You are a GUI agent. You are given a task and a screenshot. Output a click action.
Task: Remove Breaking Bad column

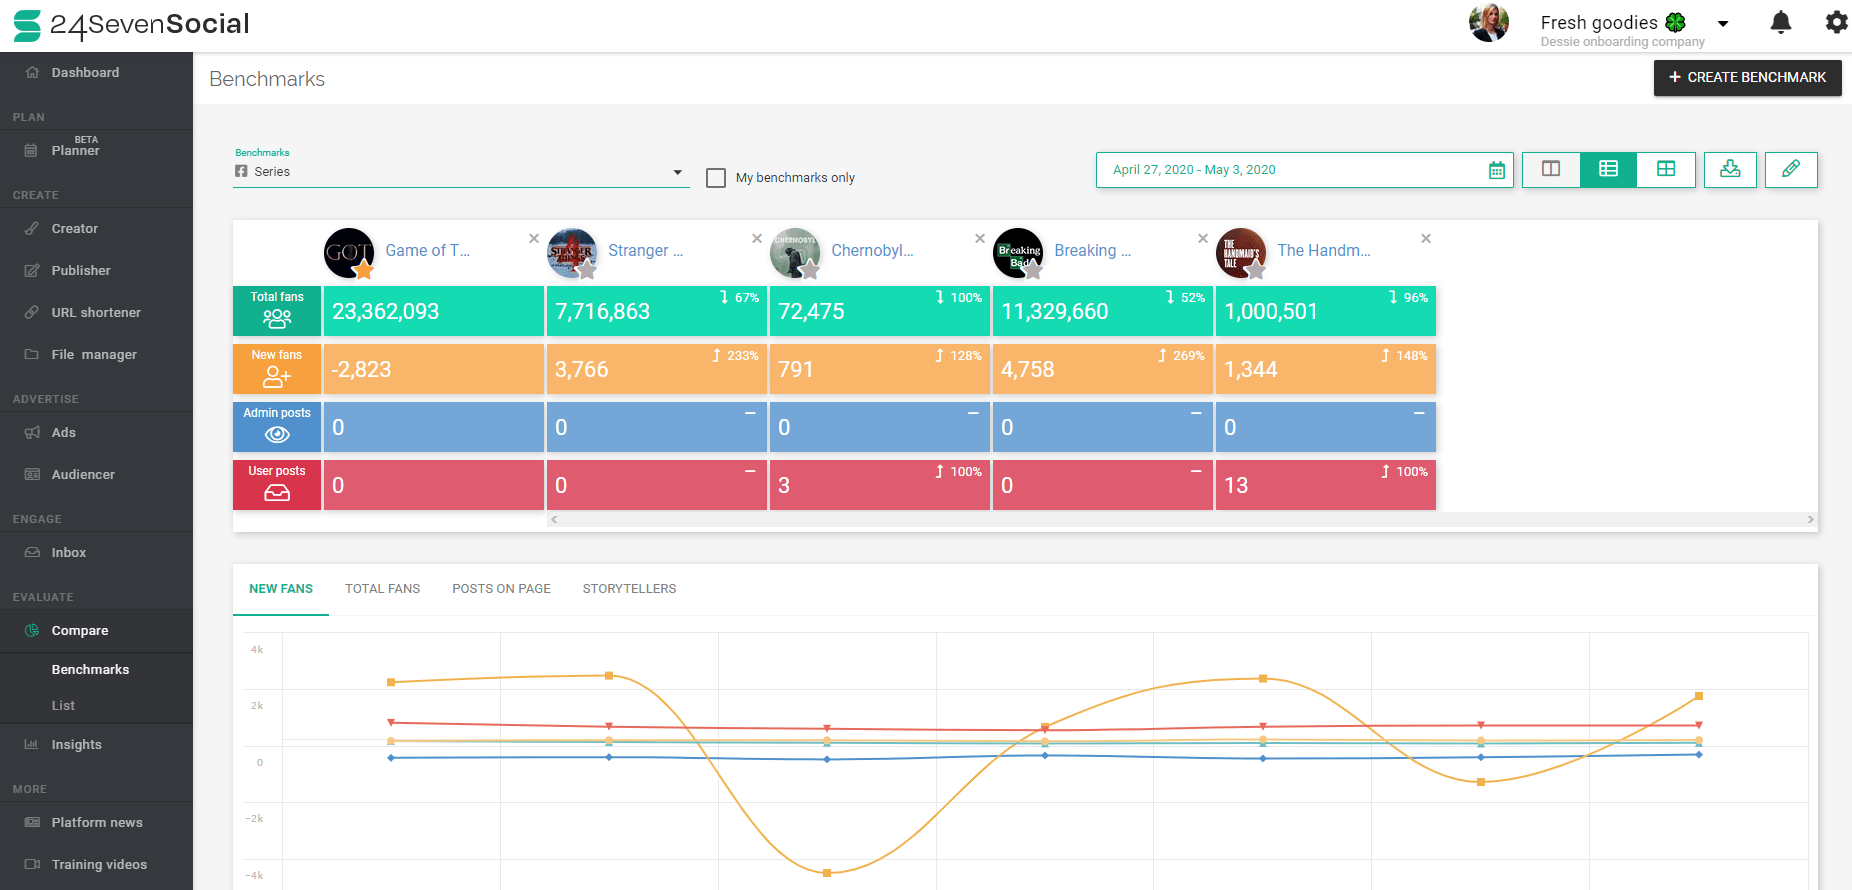[1203, 238]
